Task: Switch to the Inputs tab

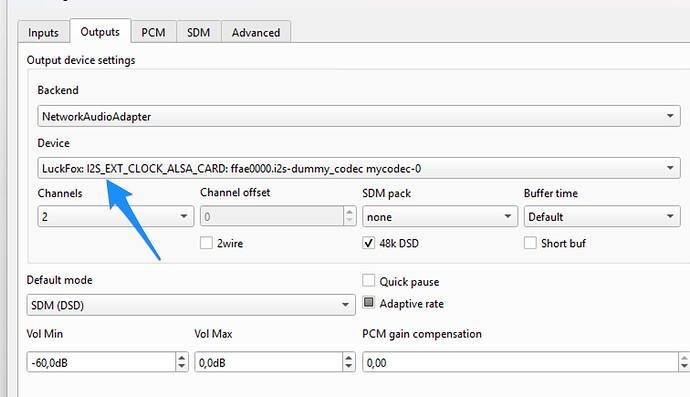Action: point(43,32)
